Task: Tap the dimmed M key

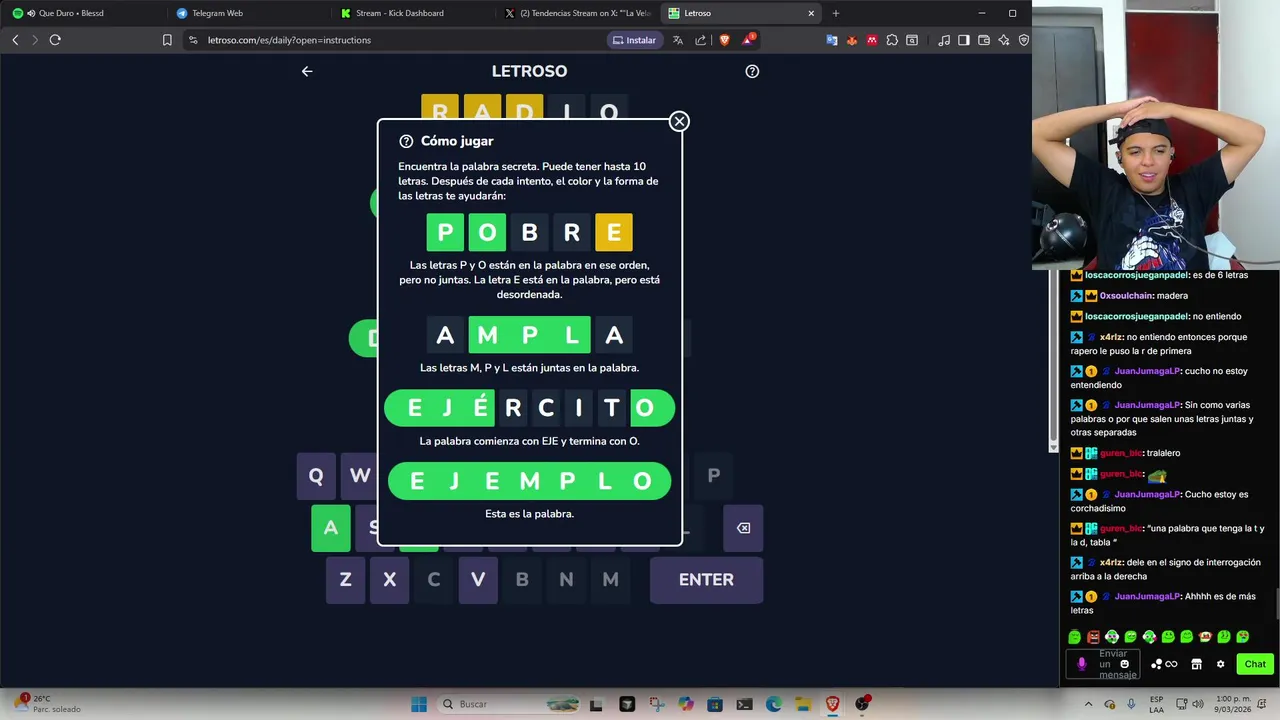Action: (610, 580)
